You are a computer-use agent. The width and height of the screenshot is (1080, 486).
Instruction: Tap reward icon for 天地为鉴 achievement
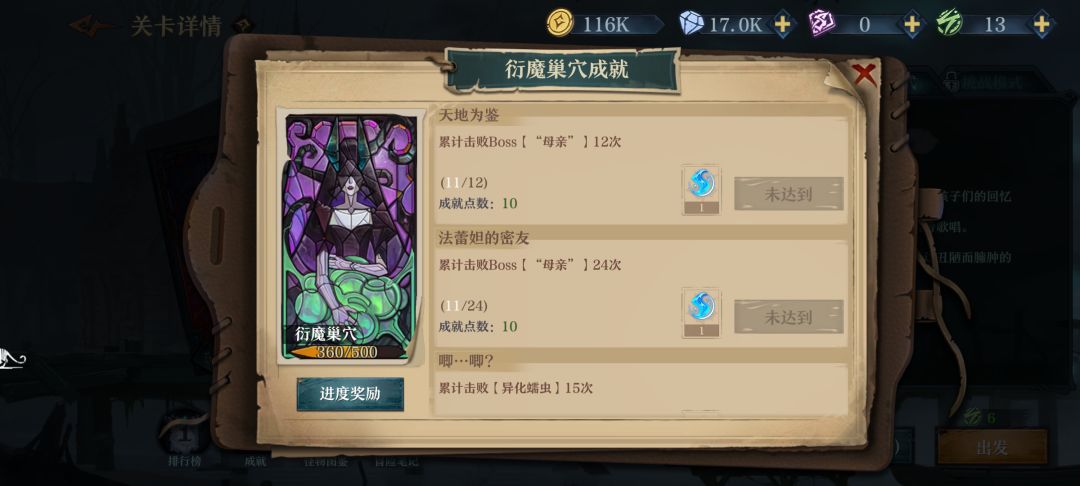tap(701, 190)
